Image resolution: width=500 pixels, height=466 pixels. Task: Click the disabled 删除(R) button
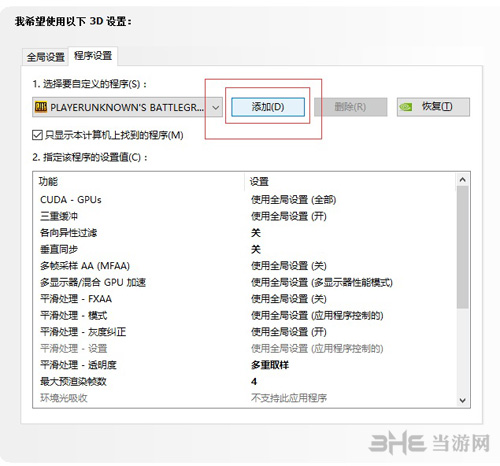pyautogui.click(x=350, y=107)
